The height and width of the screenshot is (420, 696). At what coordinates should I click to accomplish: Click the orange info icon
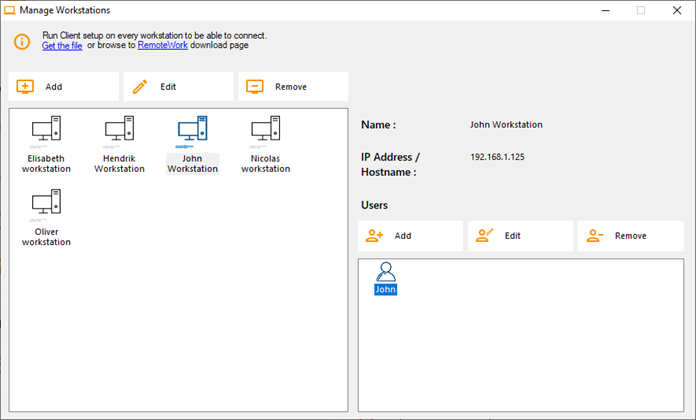coord(22,41)
